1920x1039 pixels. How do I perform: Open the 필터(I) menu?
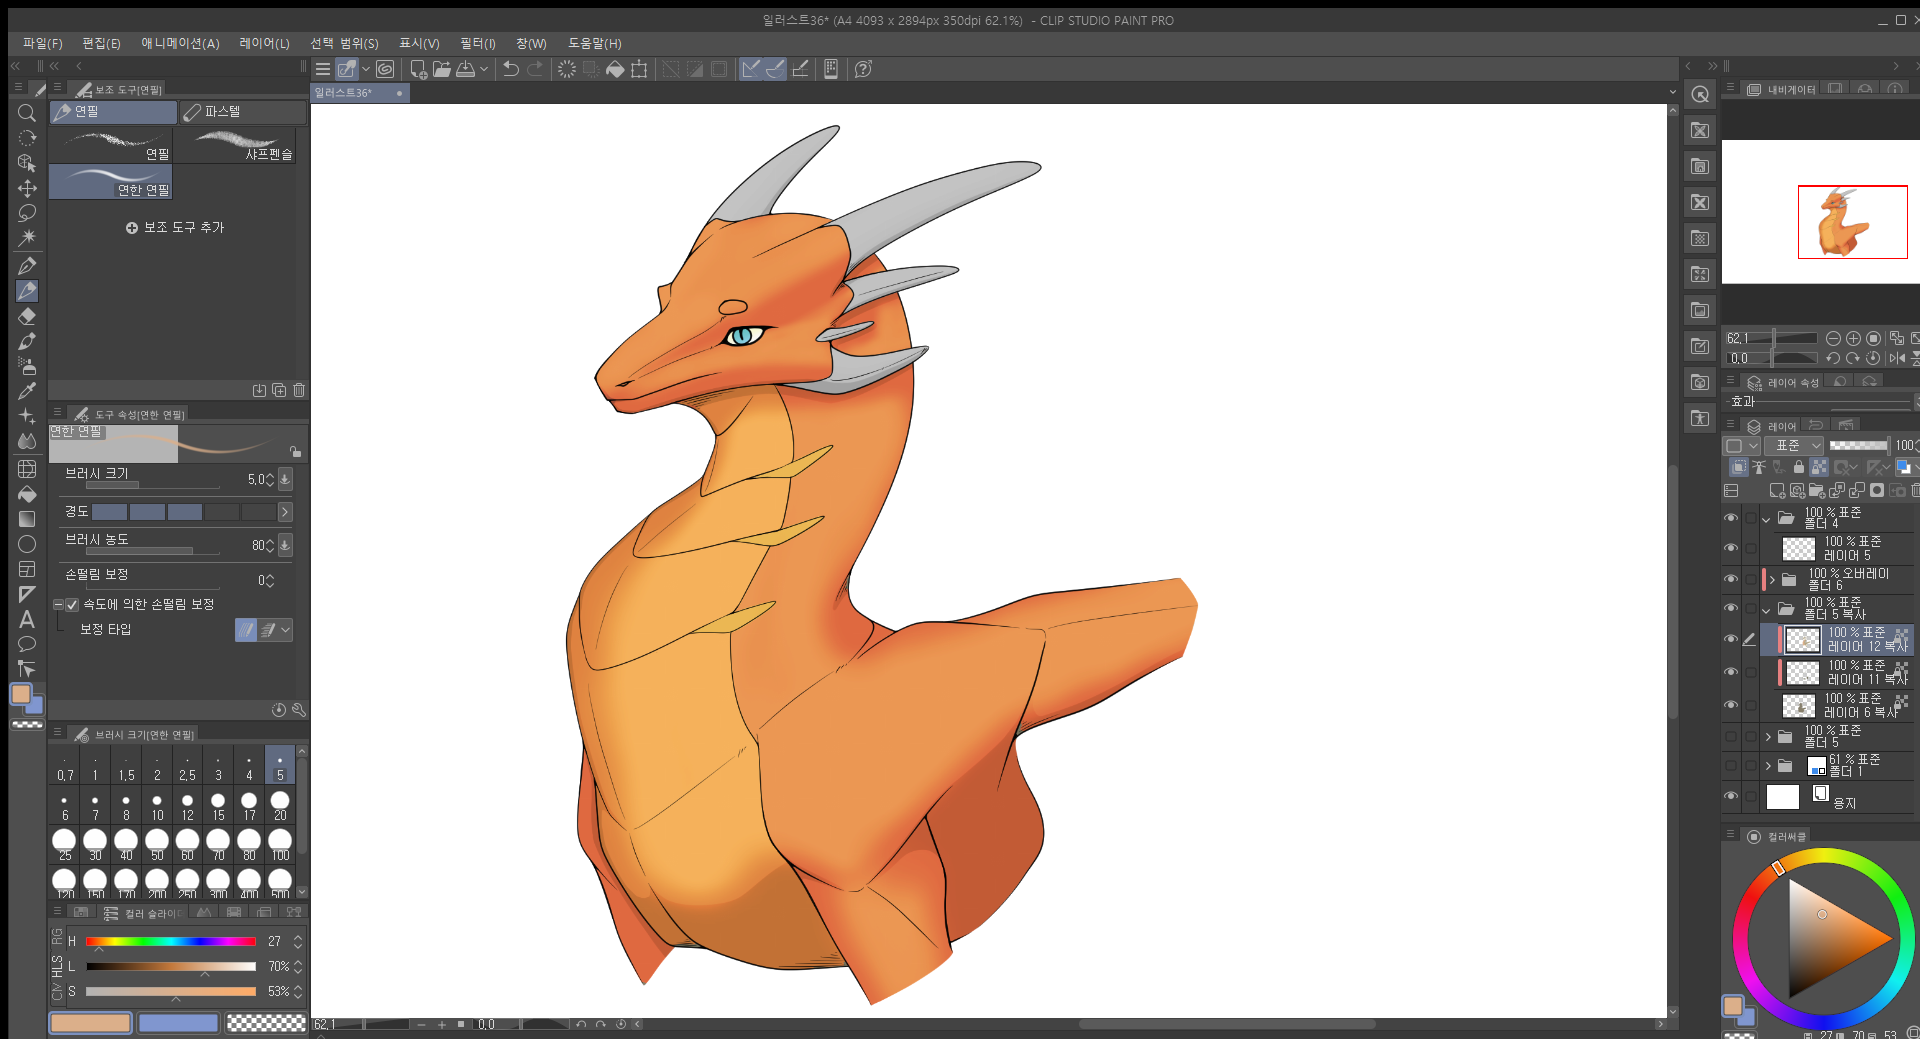pyautogui.click(x=477, y=43)
